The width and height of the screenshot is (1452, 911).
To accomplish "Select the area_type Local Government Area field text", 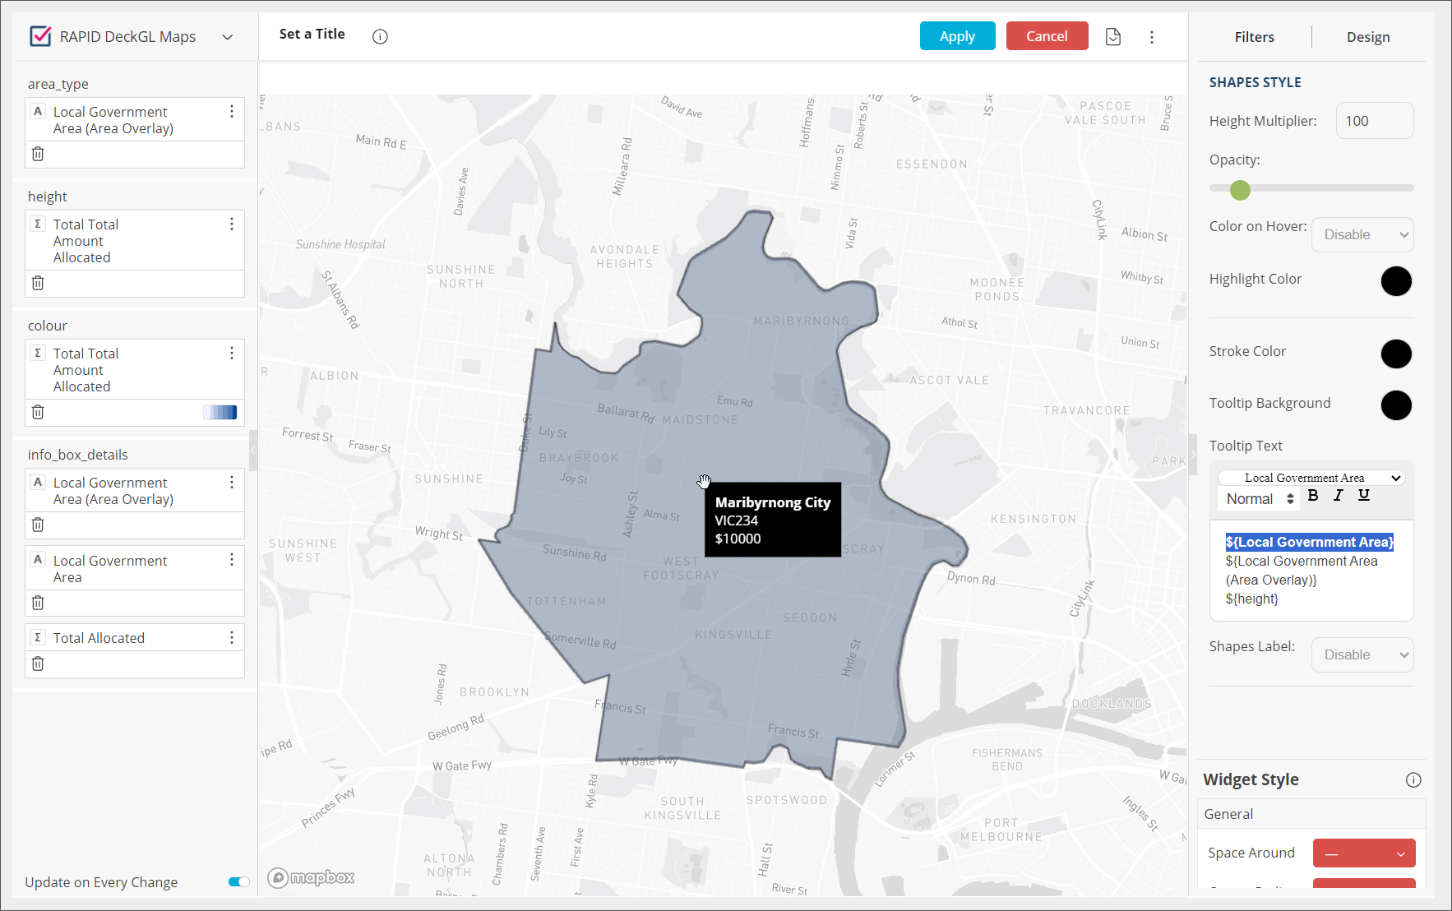I will click(113, 120).
